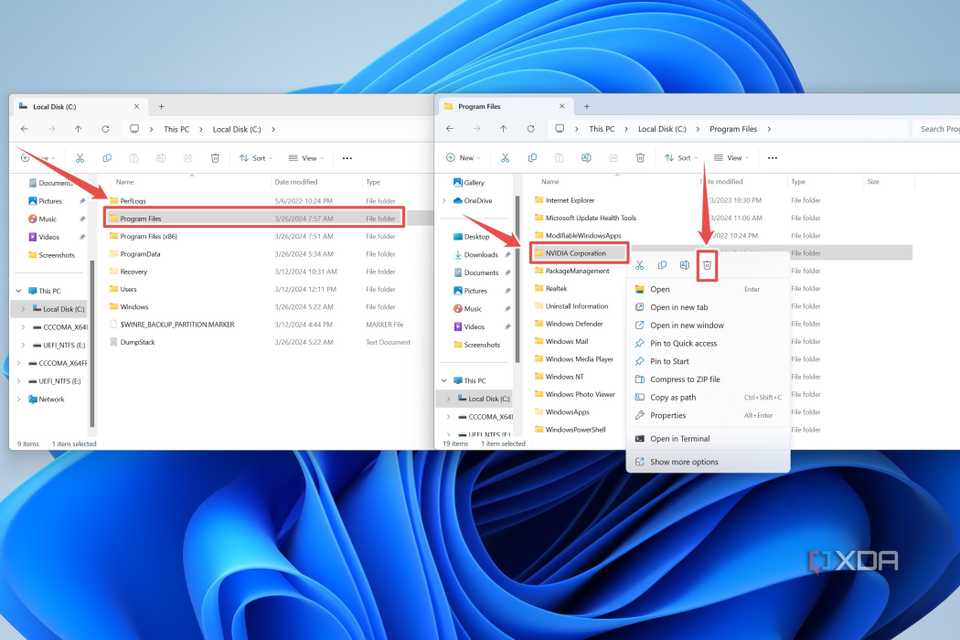Open the View dropdown menu

(x=731, y=157)
